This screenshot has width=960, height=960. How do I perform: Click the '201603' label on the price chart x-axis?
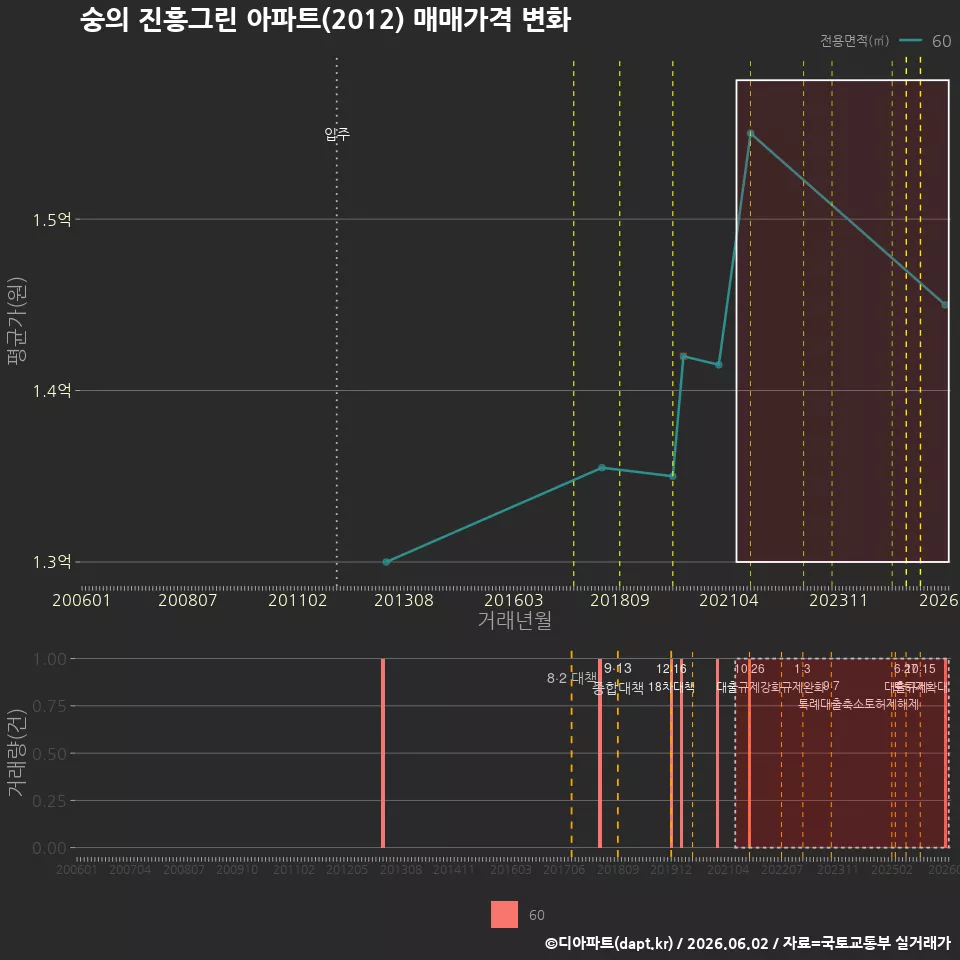tap(514, 600)
